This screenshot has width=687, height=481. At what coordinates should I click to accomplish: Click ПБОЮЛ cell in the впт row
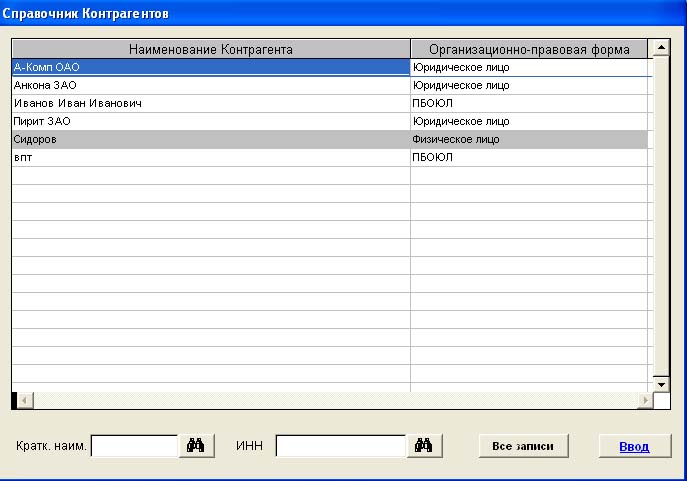coord(529,157)
